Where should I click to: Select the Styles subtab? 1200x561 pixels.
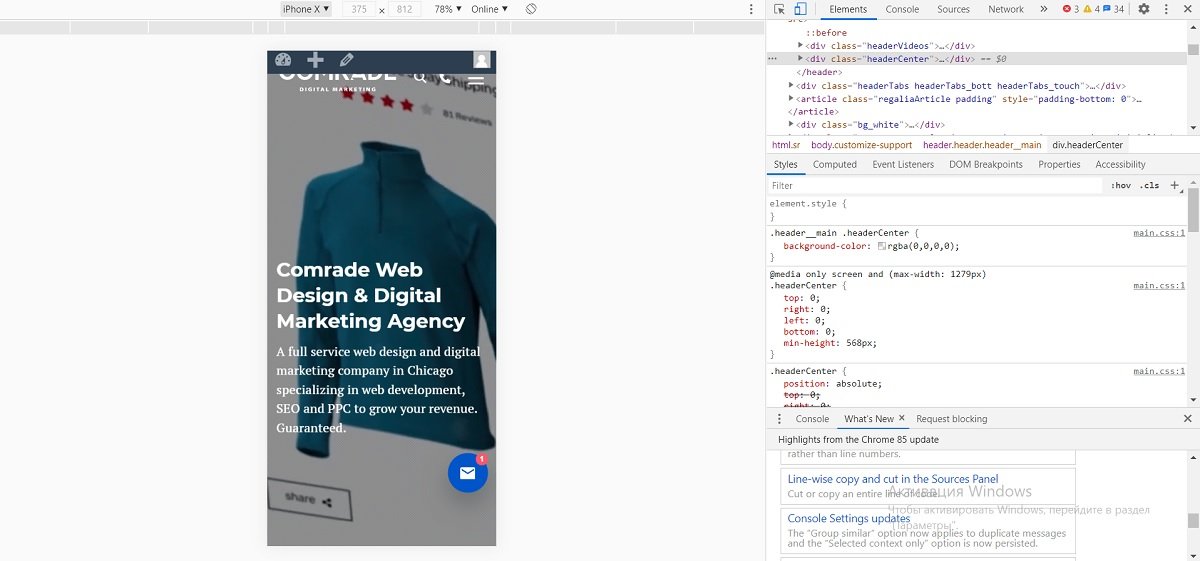click(786, 164)
